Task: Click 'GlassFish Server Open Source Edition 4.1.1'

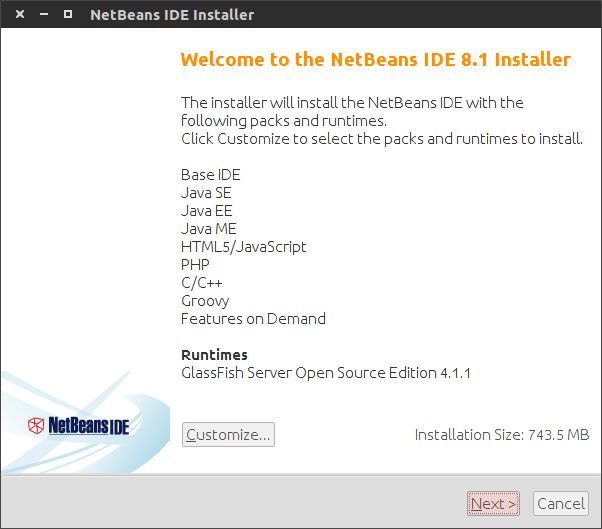Action: 326,373
